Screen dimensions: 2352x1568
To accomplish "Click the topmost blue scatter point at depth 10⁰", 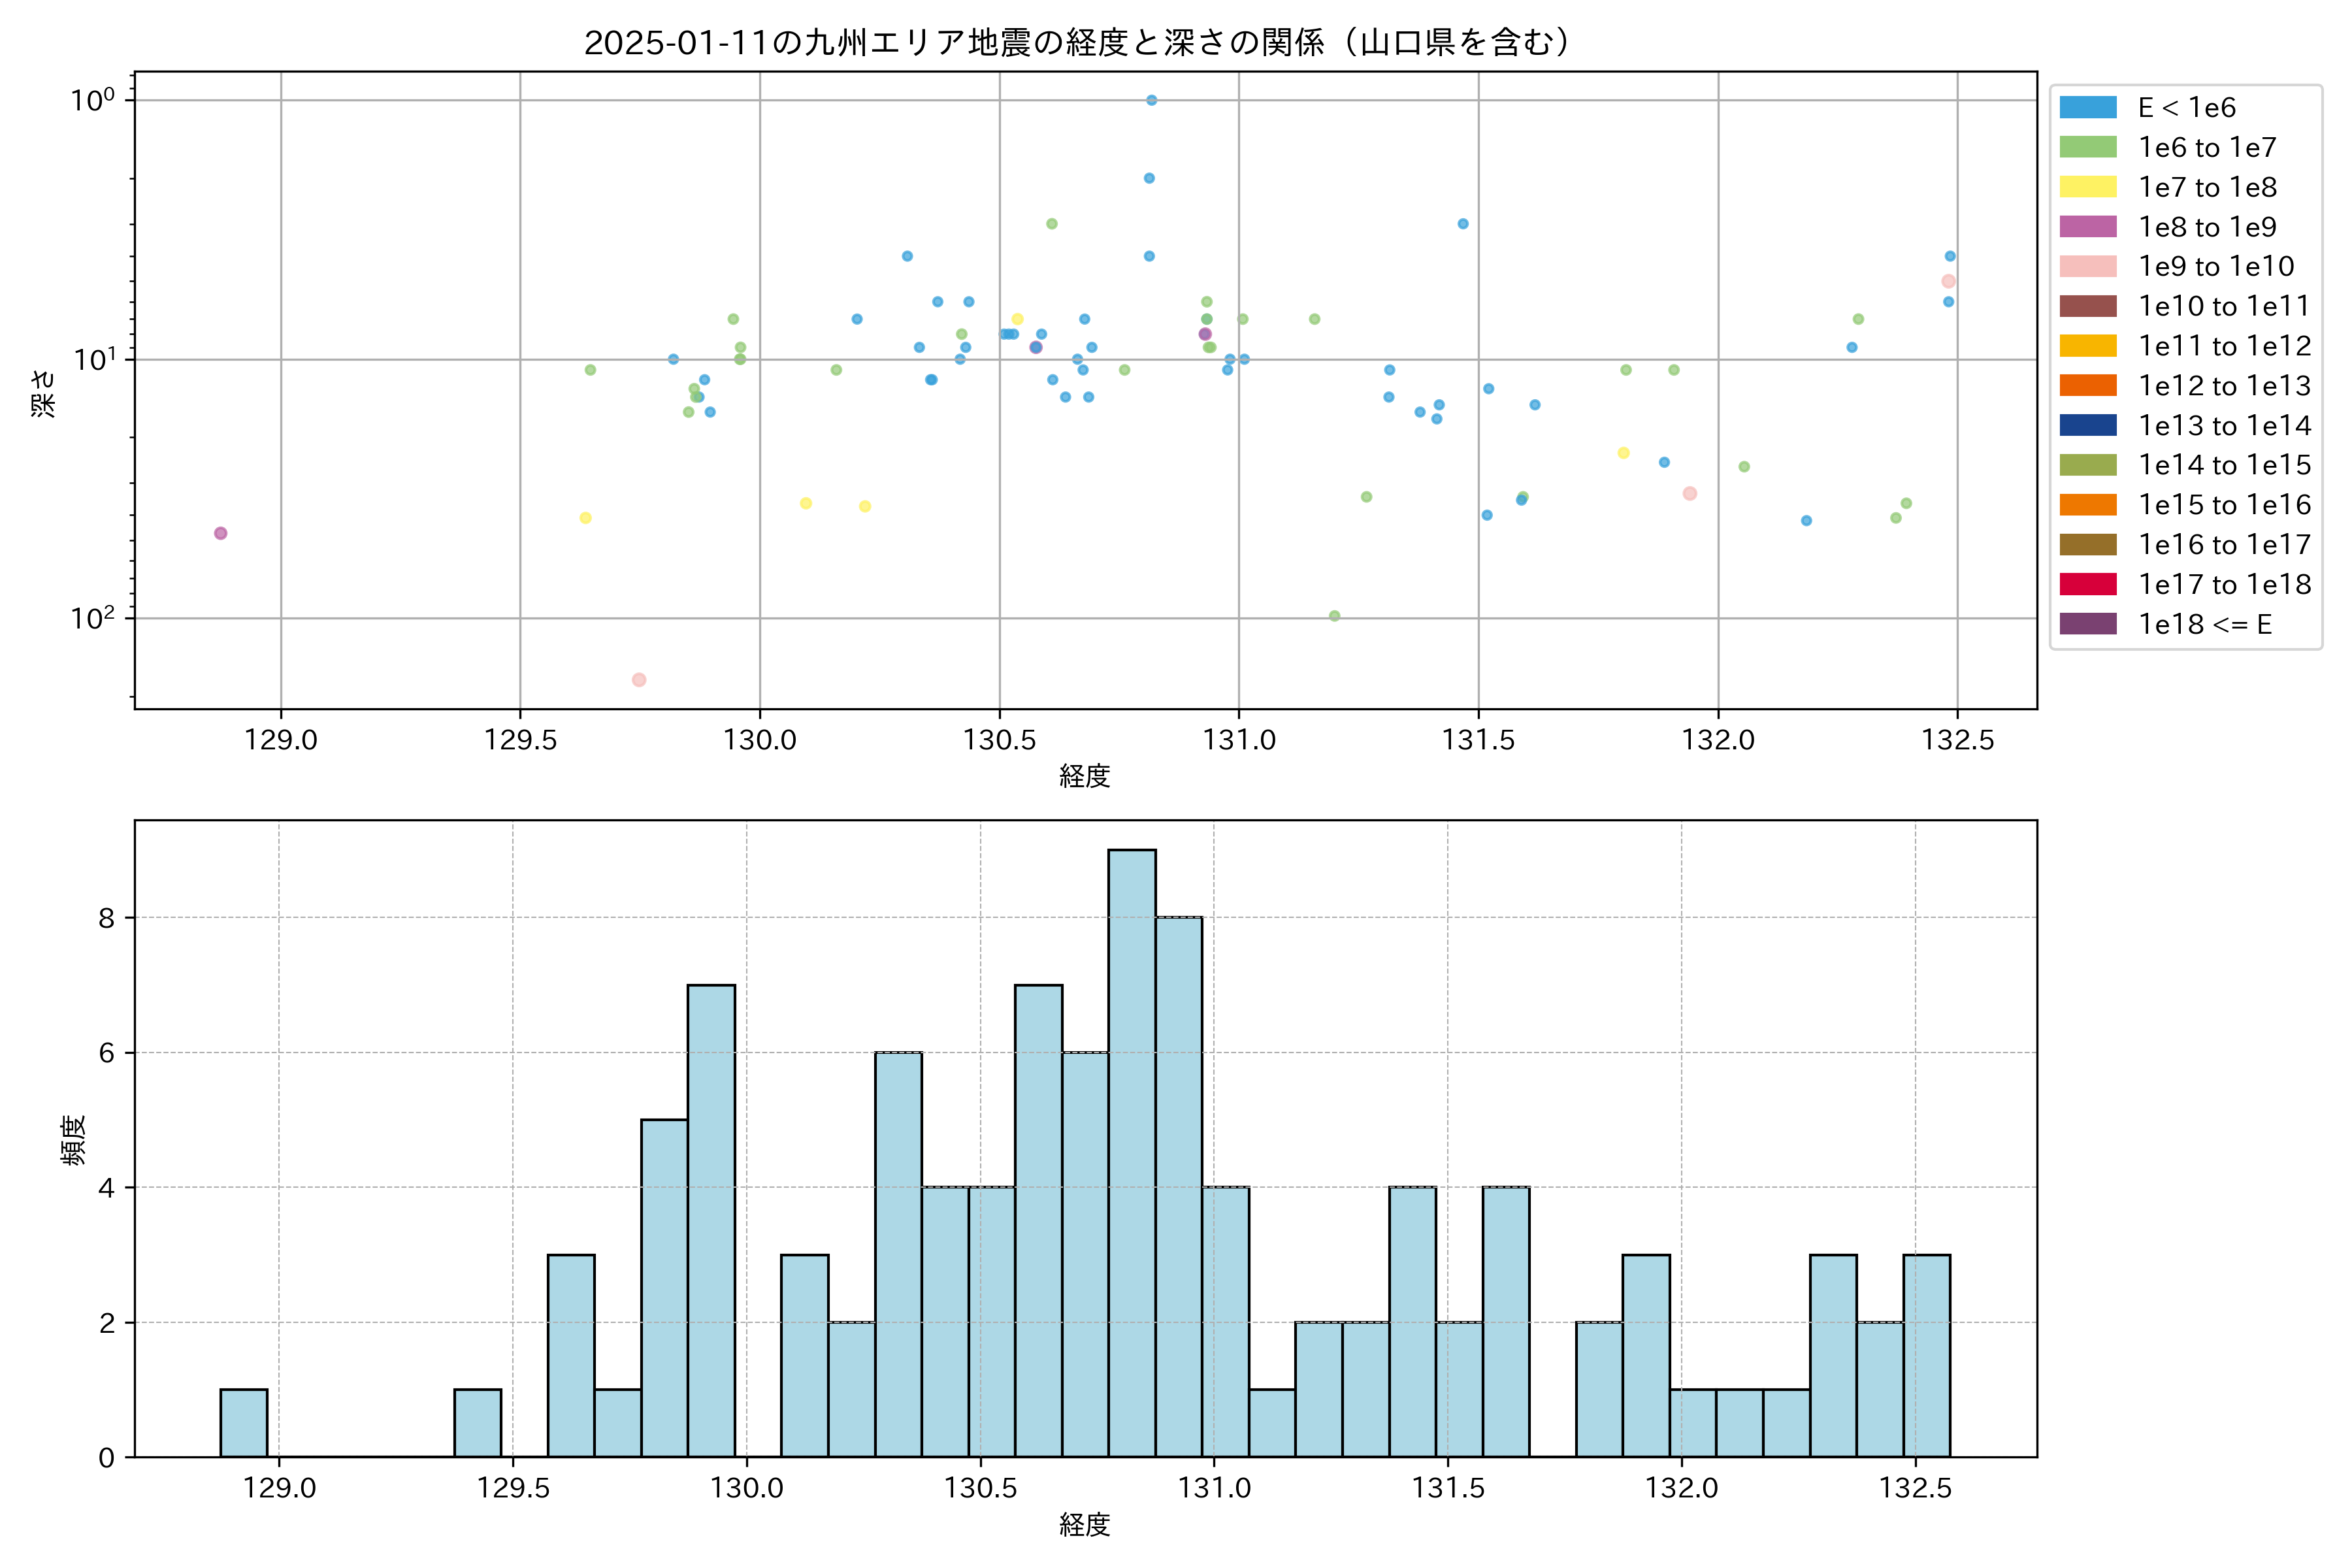I will point(1151,100).
